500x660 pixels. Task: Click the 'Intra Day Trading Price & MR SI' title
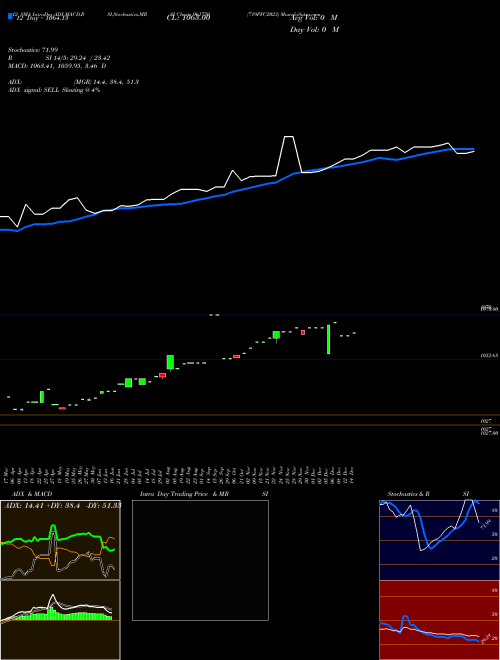pyautogui.click(x=204, y=494)
